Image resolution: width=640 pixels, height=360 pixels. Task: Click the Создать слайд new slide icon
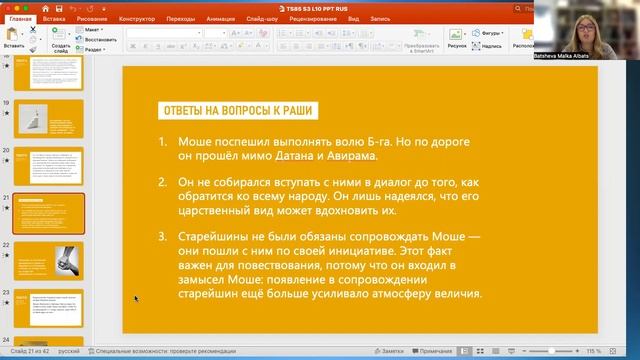pyautogui.click(x=58, y=34)
